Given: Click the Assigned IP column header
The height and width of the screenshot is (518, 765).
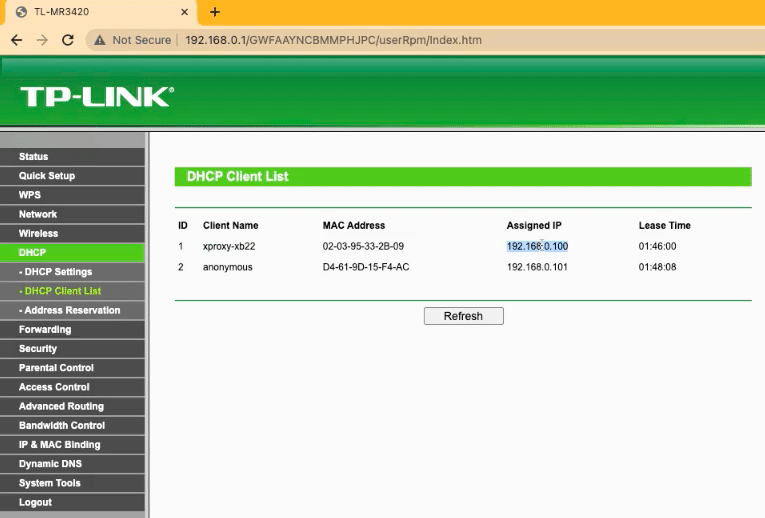Looking at the screenshot, I should tap(534, 225).
